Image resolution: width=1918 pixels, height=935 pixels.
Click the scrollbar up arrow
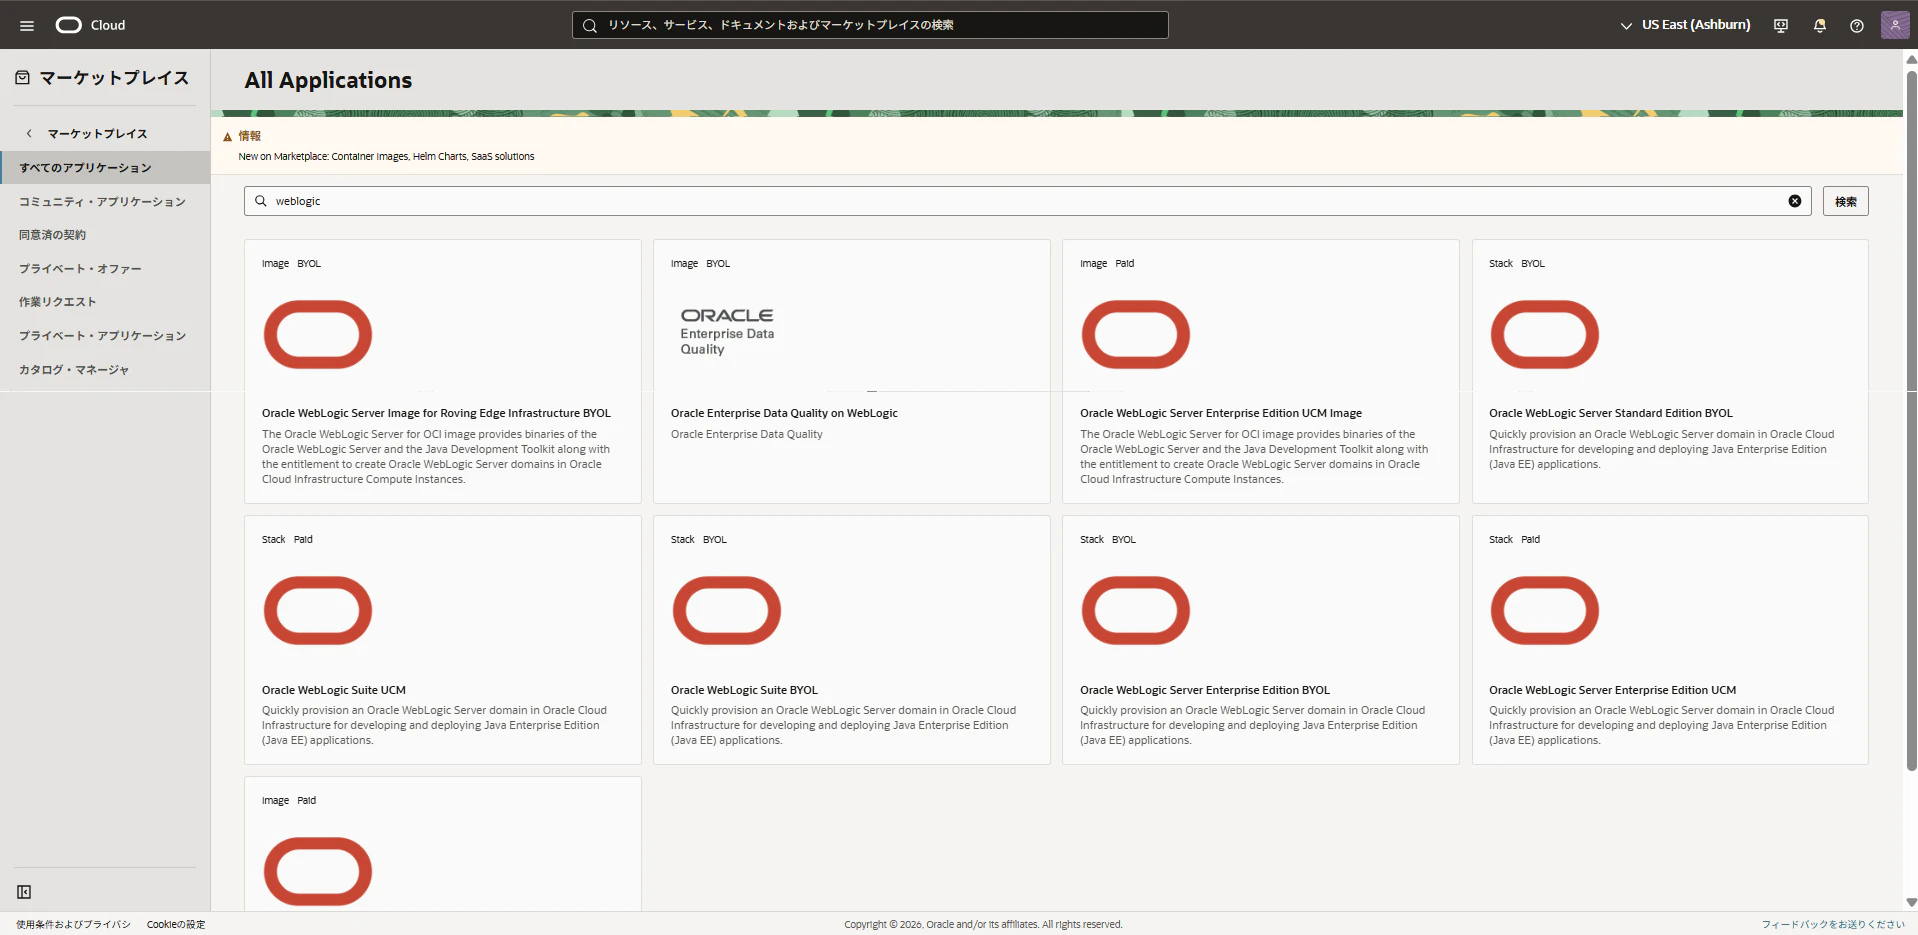click(x=1911, y=59)
